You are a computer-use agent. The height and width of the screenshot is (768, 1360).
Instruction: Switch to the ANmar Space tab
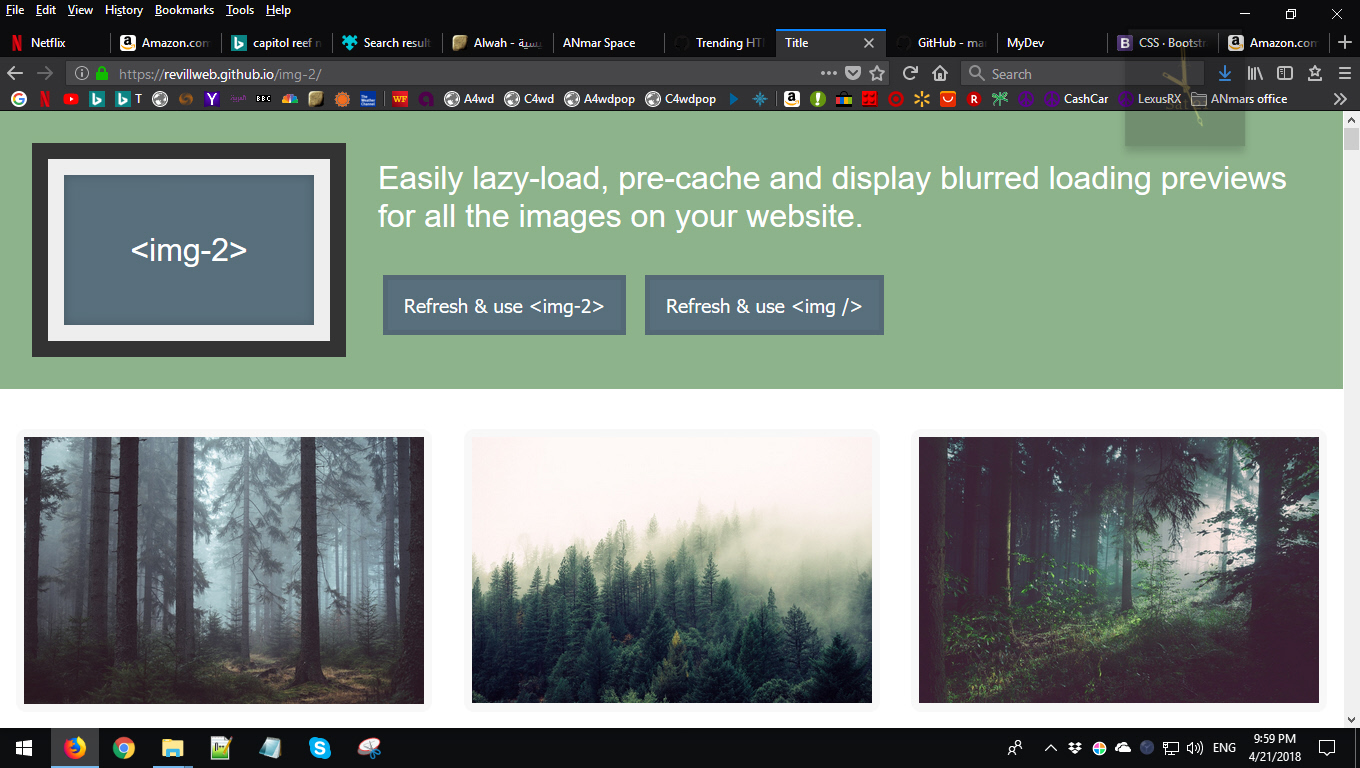click(599, 43)
